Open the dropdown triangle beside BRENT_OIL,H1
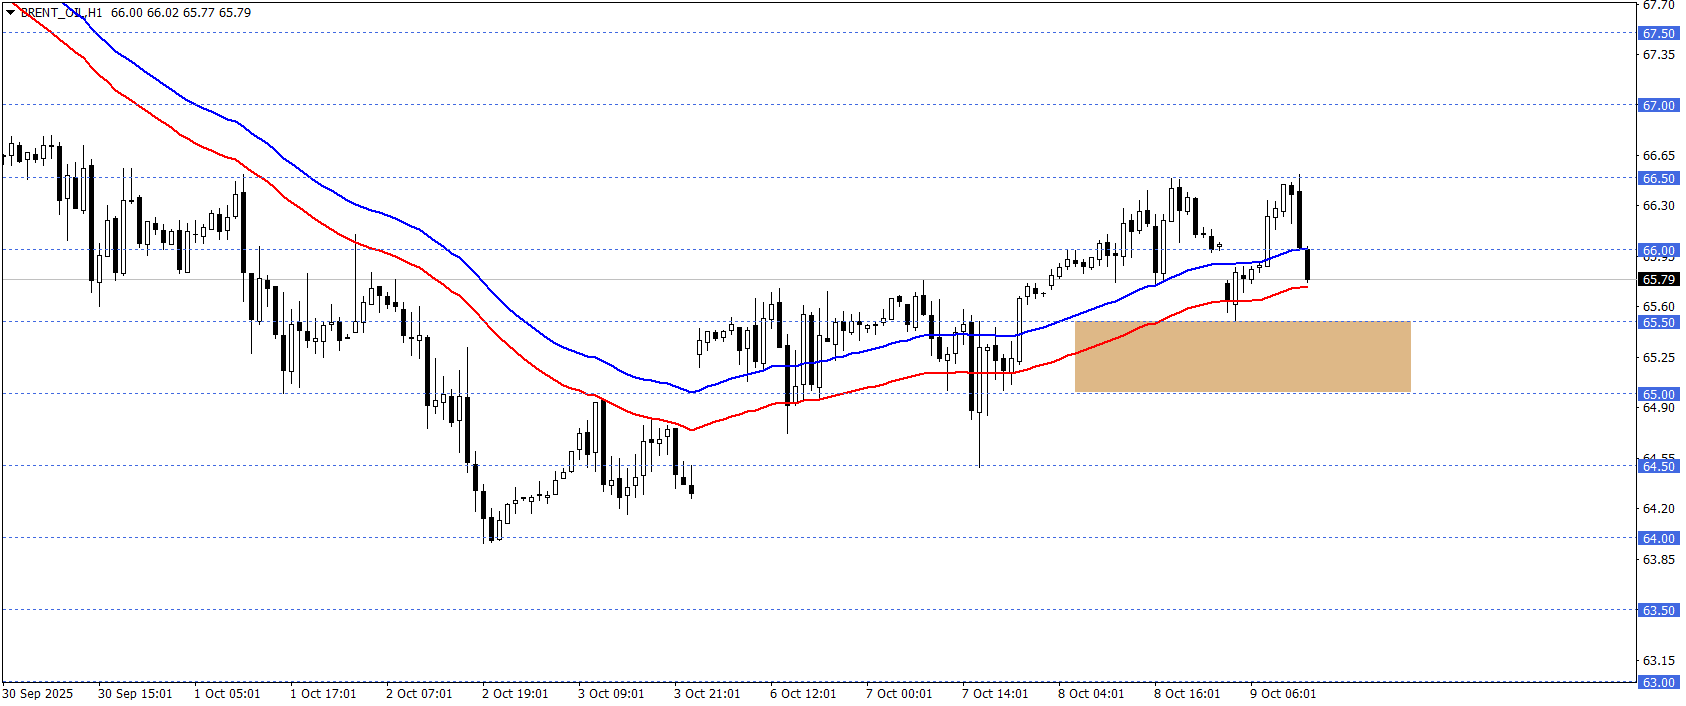 pos(11,13)
